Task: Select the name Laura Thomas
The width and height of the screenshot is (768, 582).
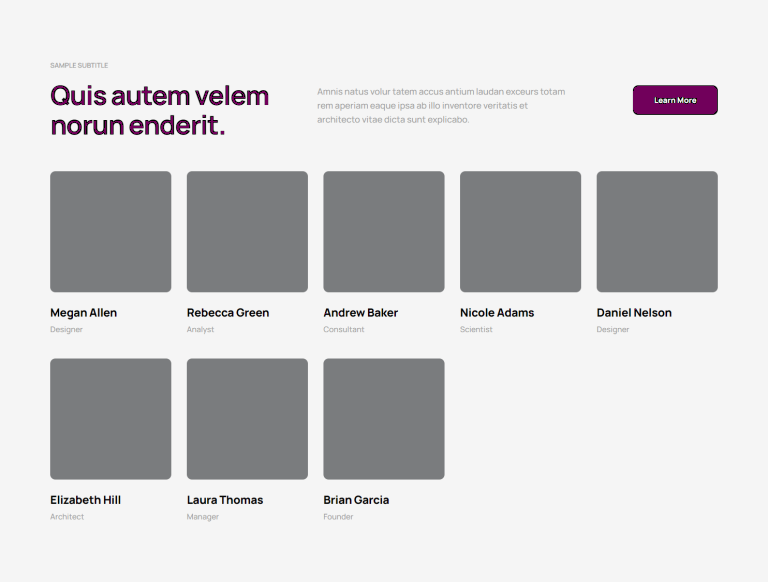Action: tap(225, 500)
